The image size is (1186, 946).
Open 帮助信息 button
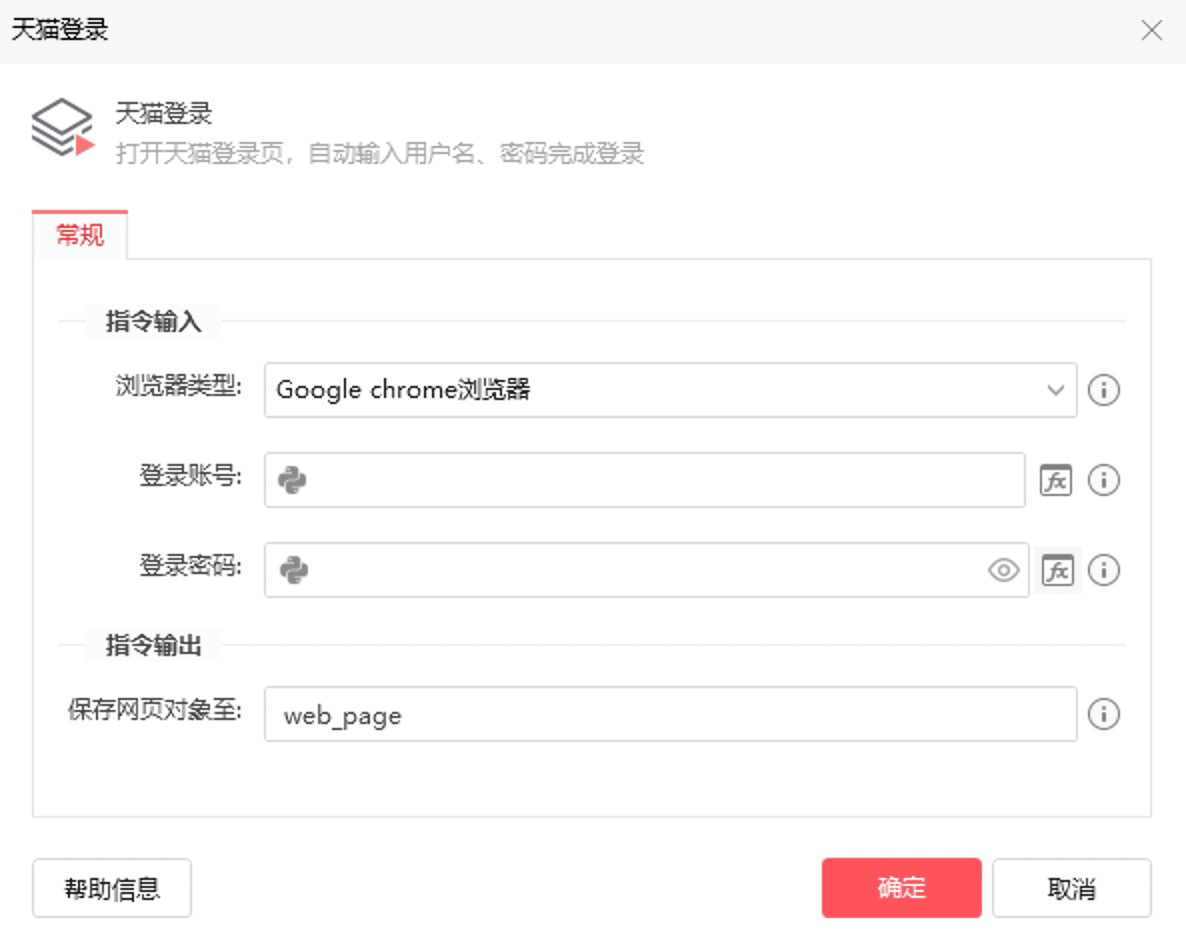(112, 888)
